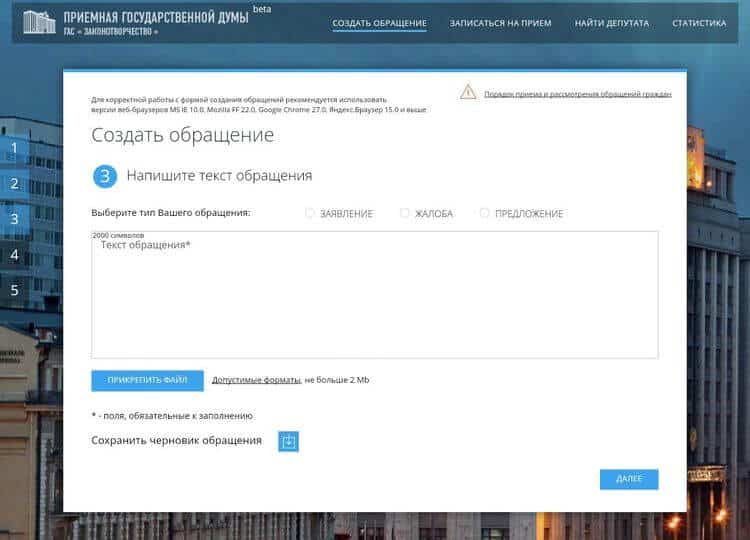Jump to step 4 in sidebar
Viewport: 750px width, 540px height.
(x=14, y=255)
